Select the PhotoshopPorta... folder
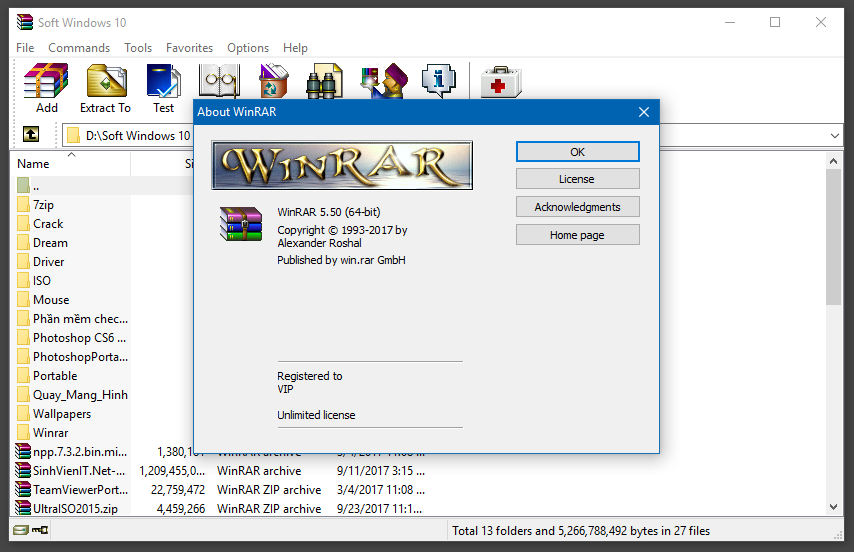The image size is (854, 552). (x=80, y=357)
